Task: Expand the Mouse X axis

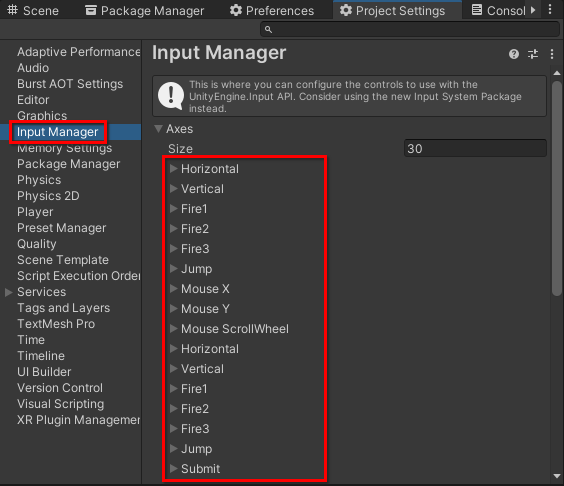Action: coord(174,289)
